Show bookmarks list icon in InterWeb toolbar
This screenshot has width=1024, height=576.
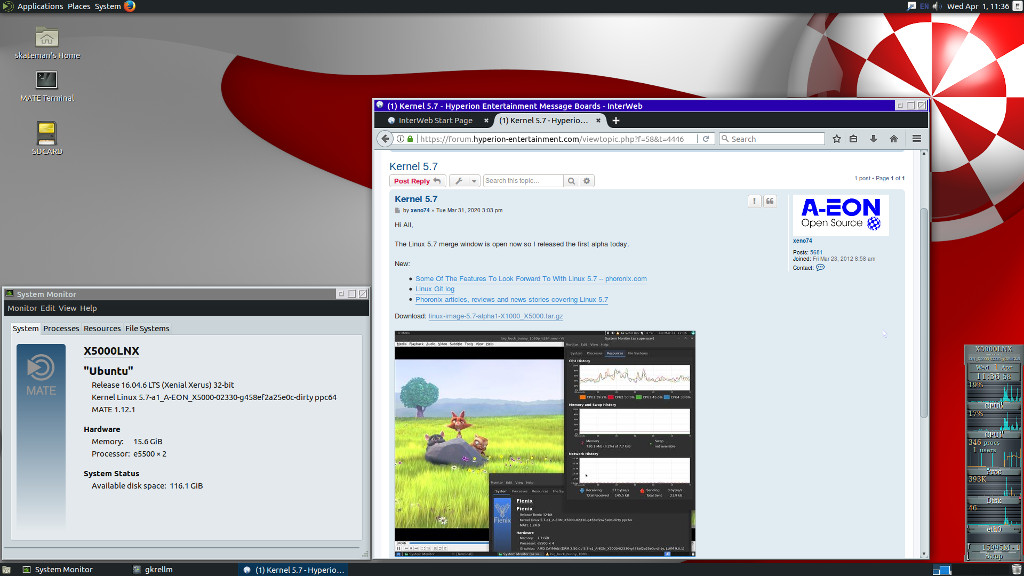tap(854, 138)
